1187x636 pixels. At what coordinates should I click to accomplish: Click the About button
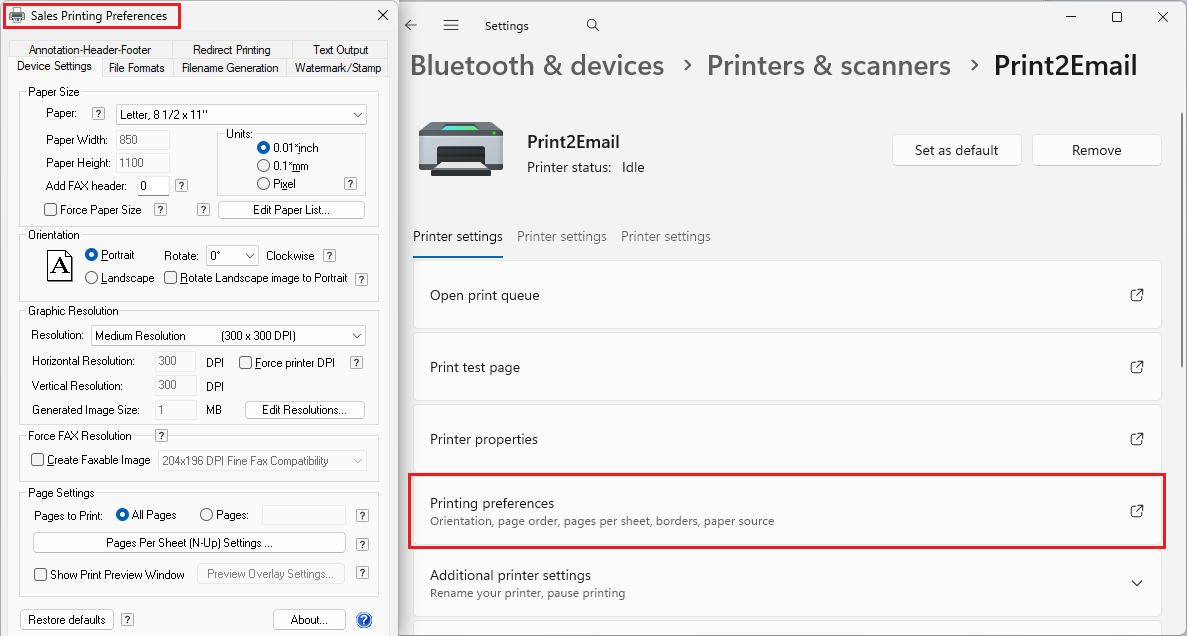click(309, 619)
